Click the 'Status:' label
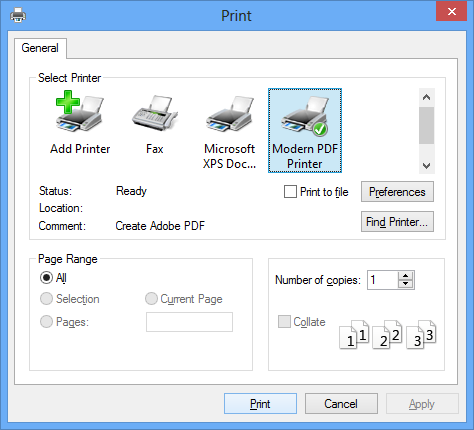 click(x=55, y=191)
